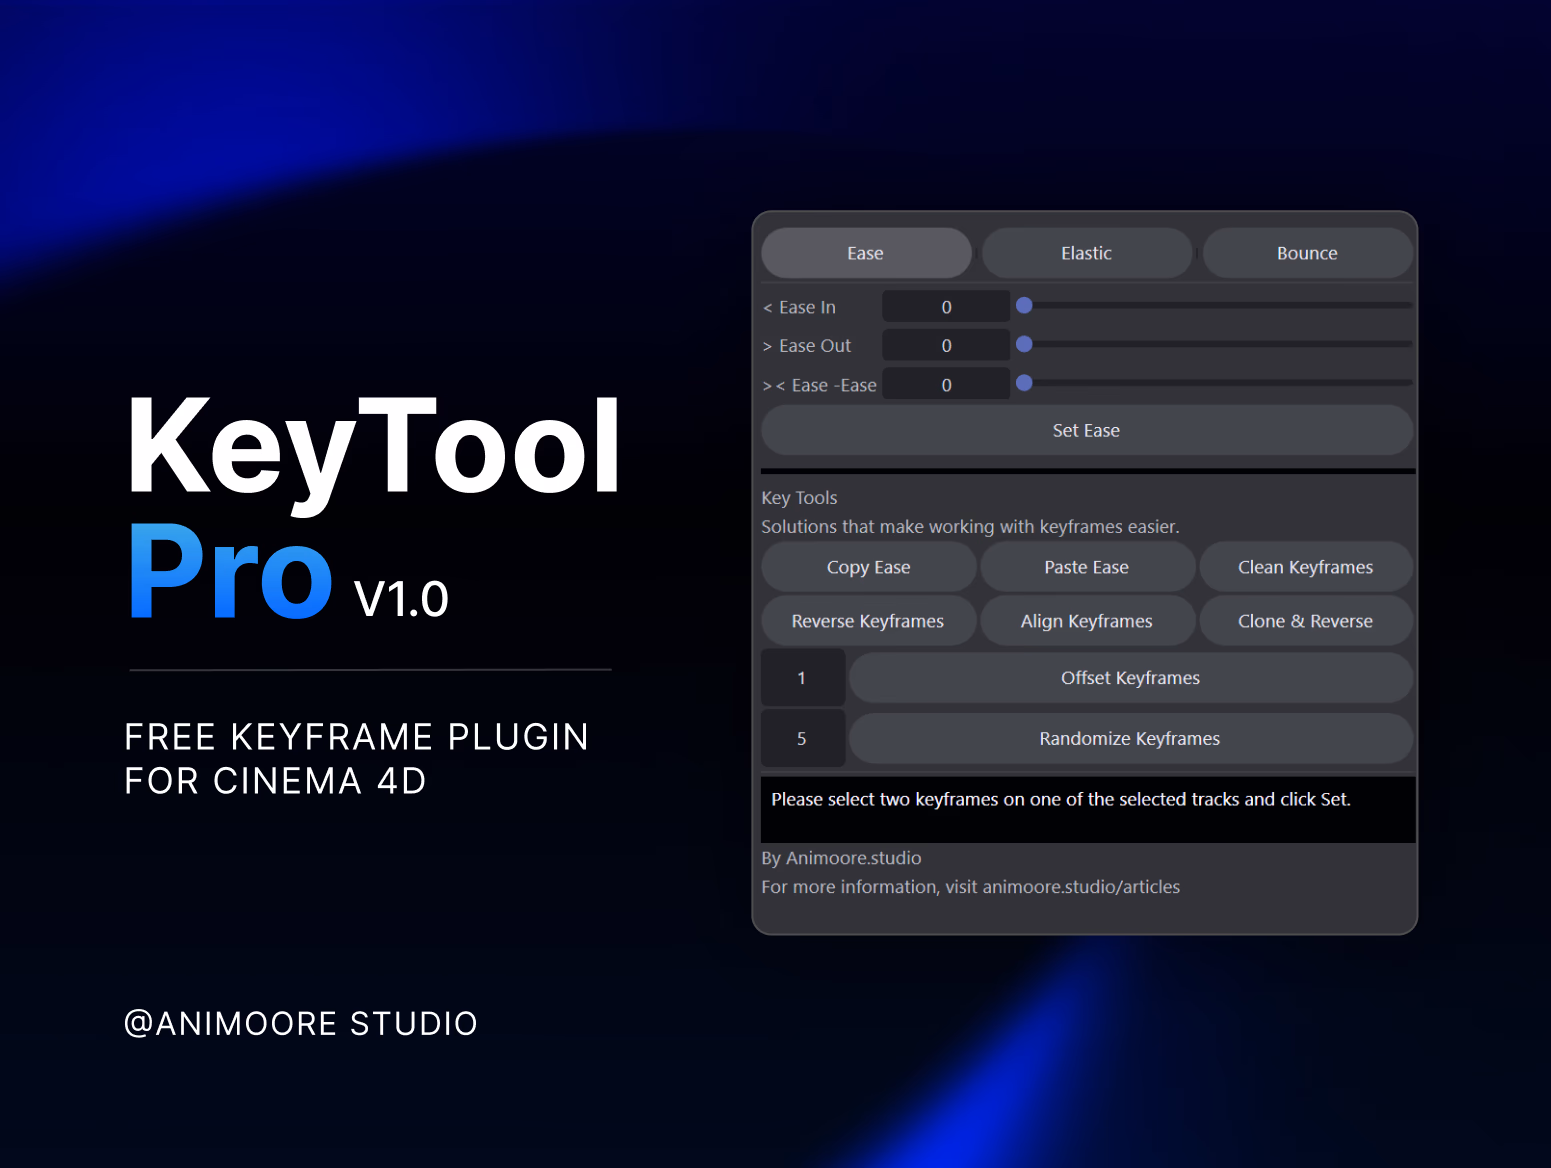Click the randomize amount field showing 5
Viewport: 1551px width, 1168px height.
tap(803, 739)
